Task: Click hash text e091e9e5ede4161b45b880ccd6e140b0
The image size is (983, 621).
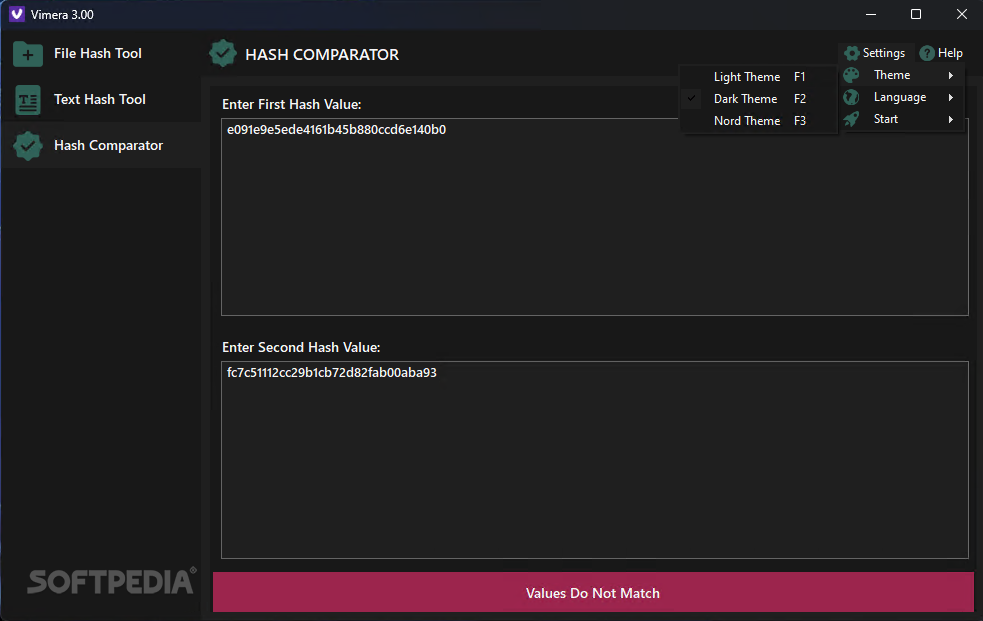Action: click(x=336, y=130)
